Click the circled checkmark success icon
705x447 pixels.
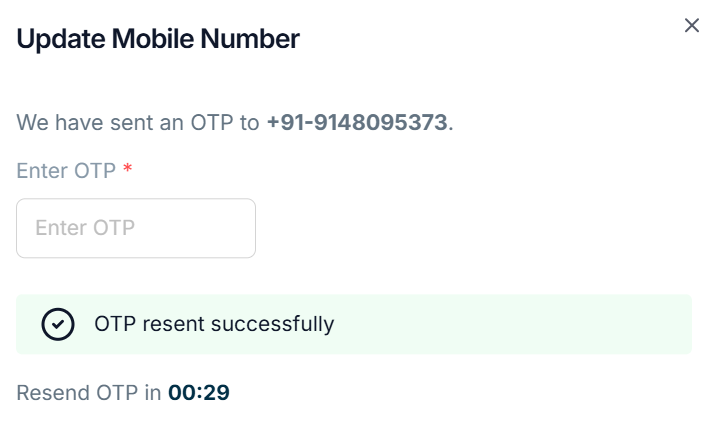[58, 324]
